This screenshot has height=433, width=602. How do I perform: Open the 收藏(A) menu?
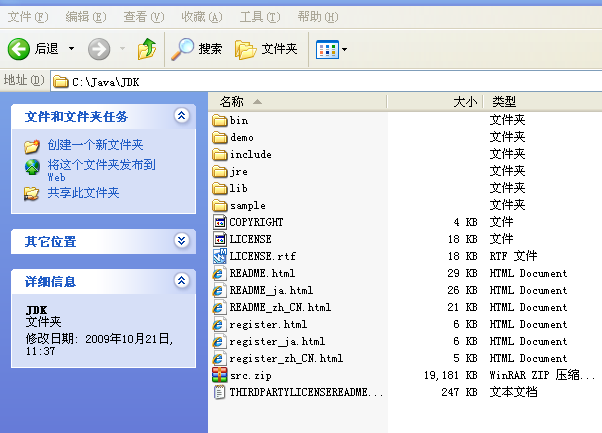202,17
